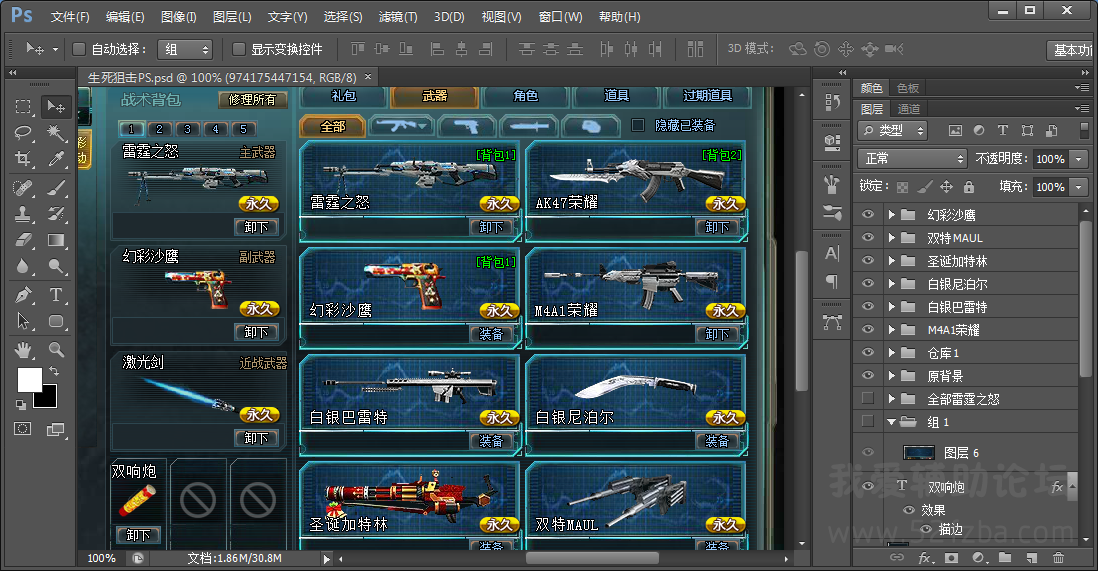Click the lock all padlock icon
Viewport: 1098px width, 571px height.
tap(968, 187)
